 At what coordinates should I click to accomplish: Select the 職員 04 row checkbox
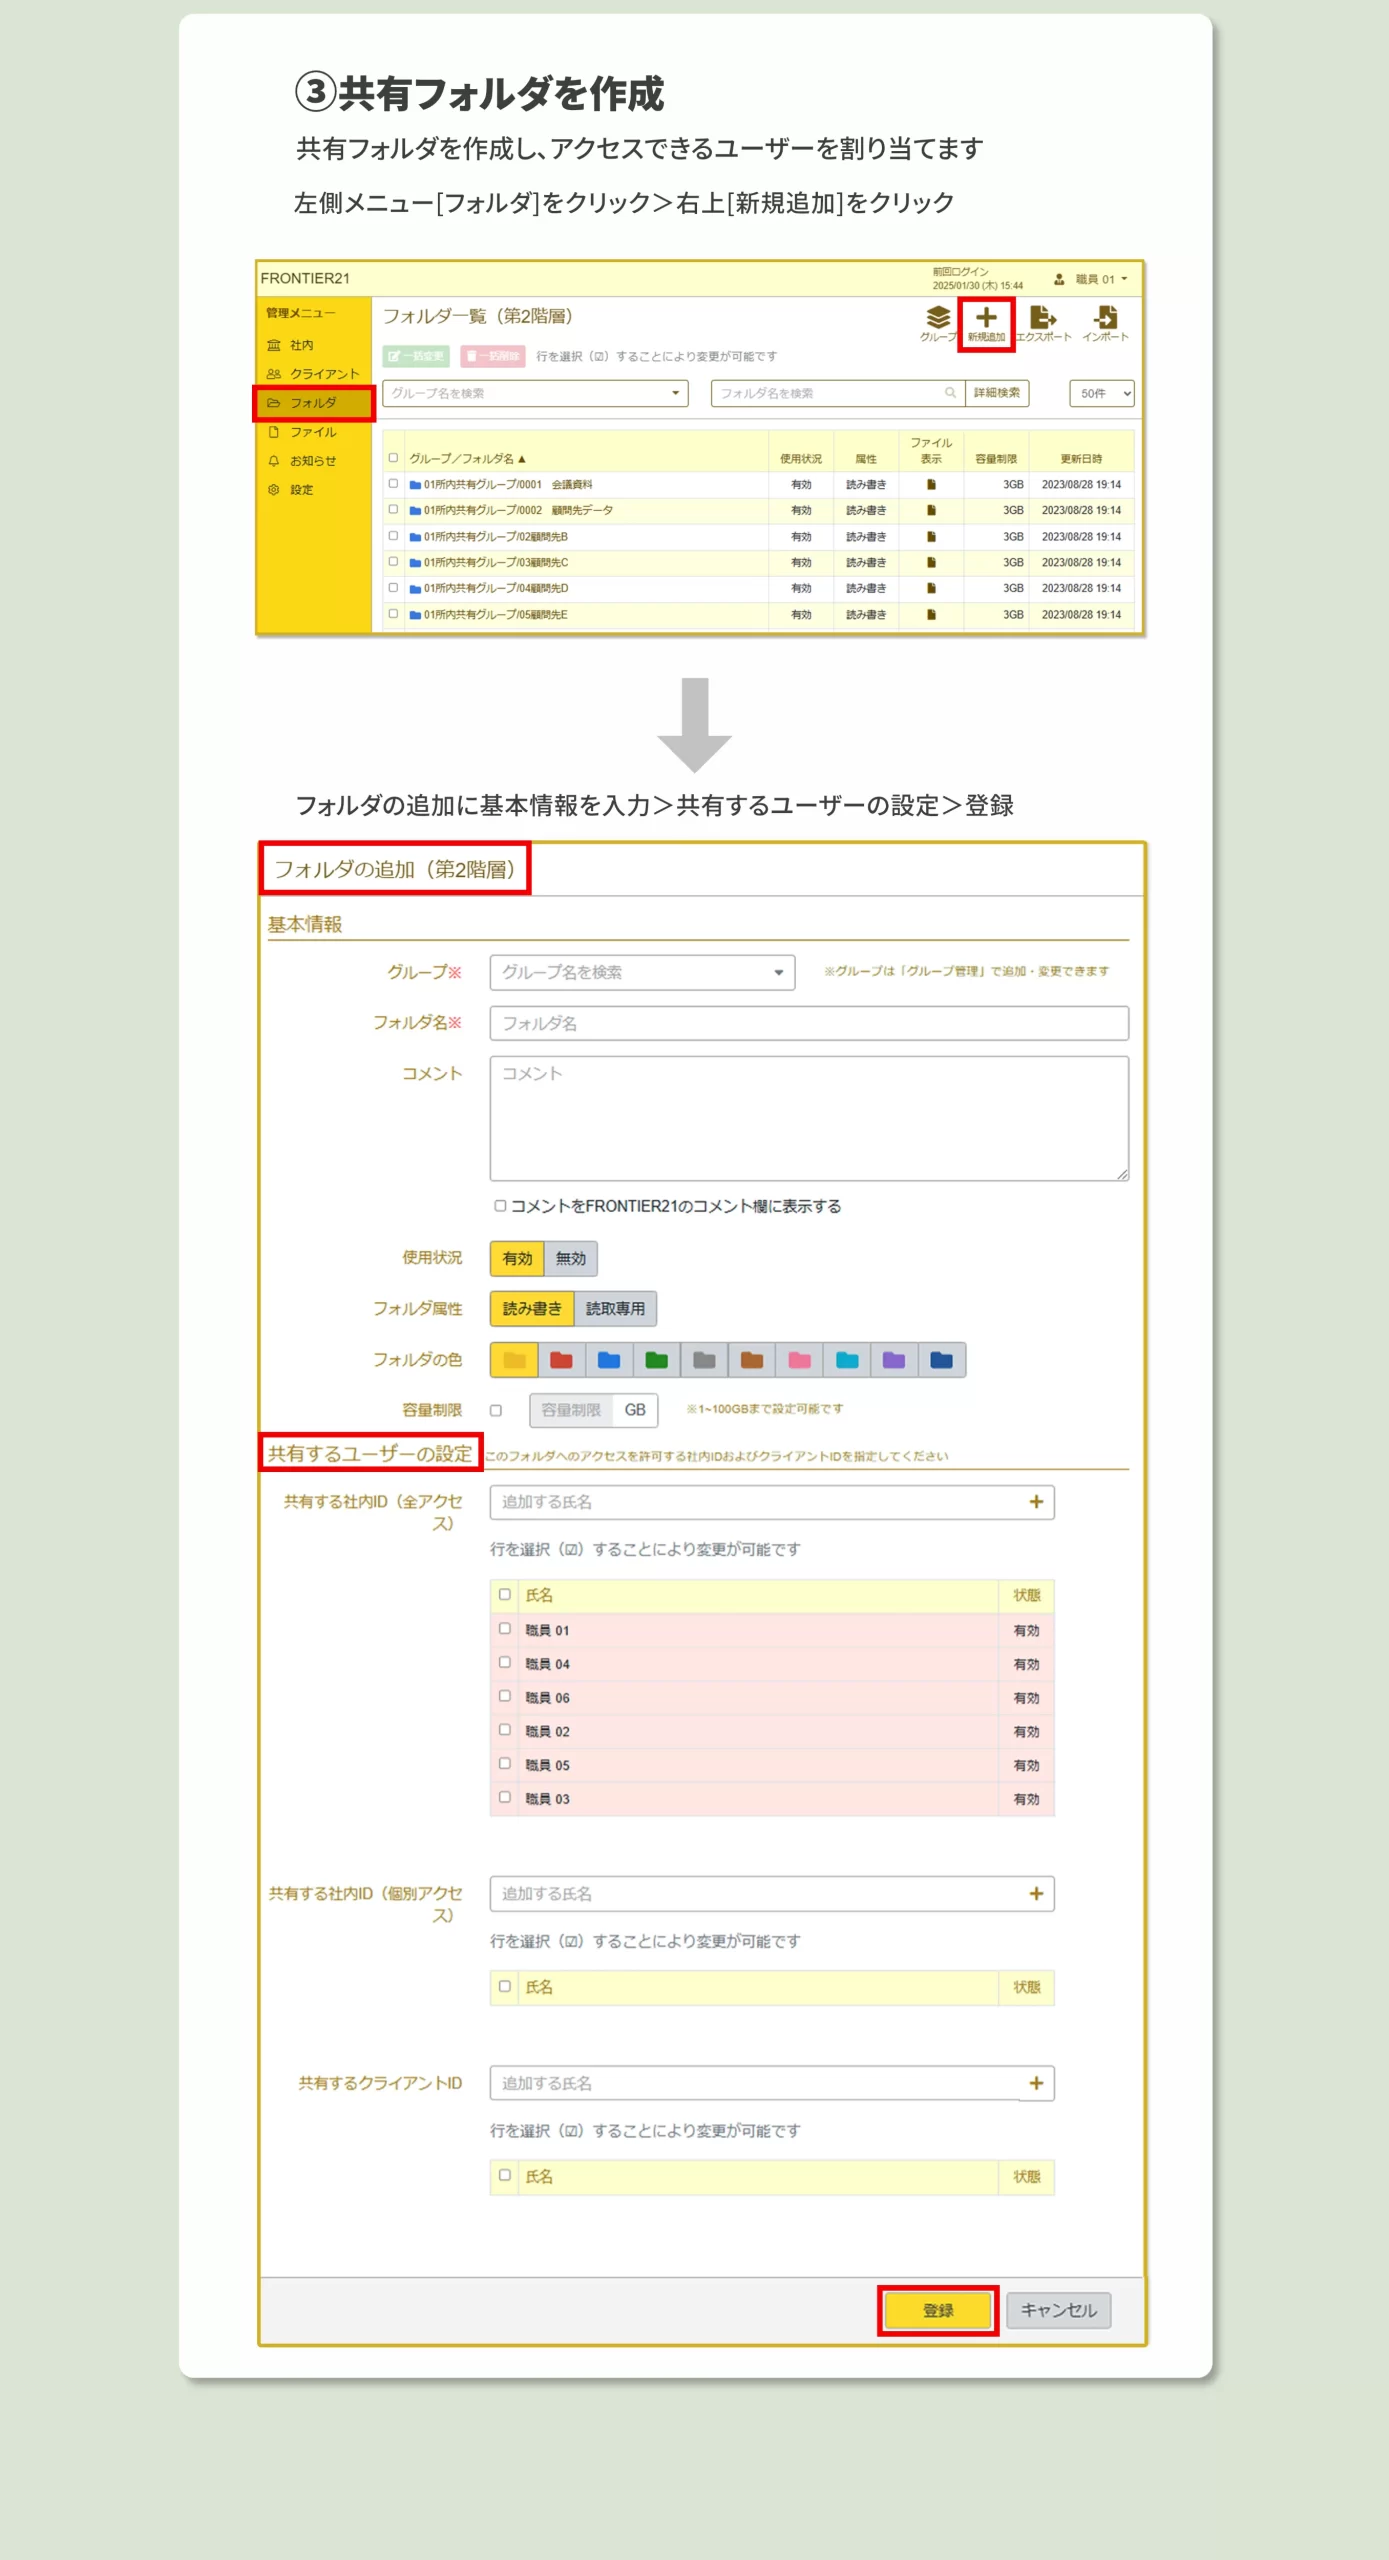pyautogui.click(x=505, y=1663)
